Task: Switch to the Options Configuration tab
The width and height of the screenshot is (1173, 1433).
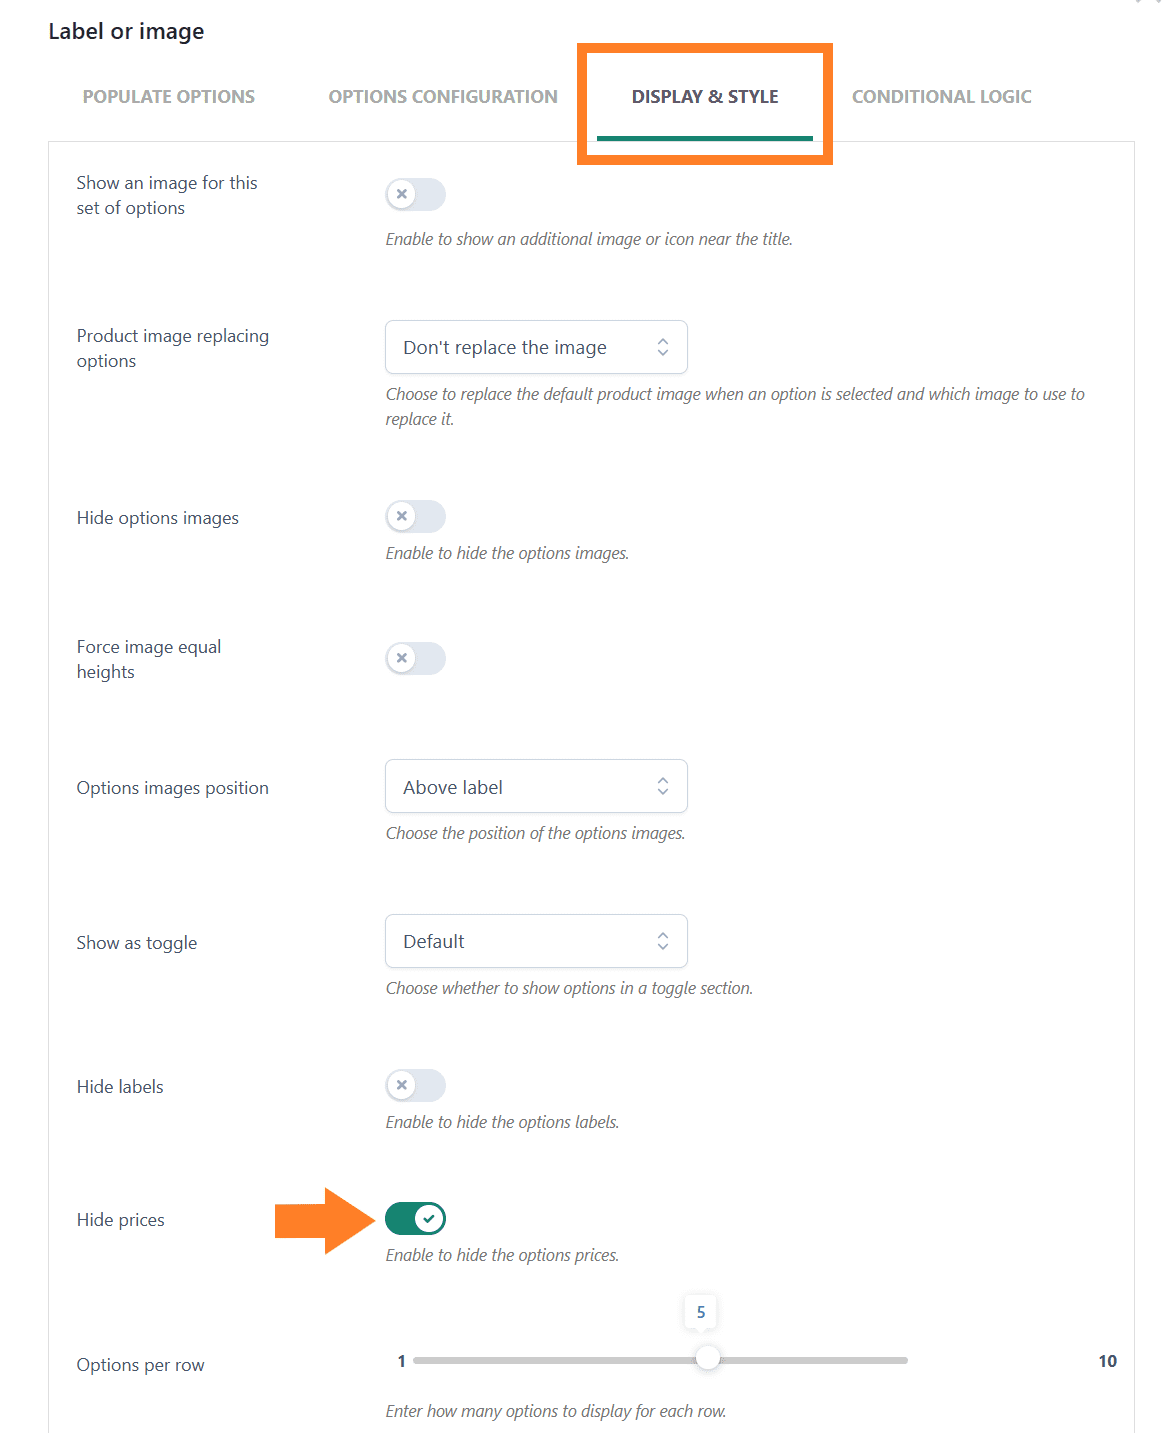Action: coord(443,97)
